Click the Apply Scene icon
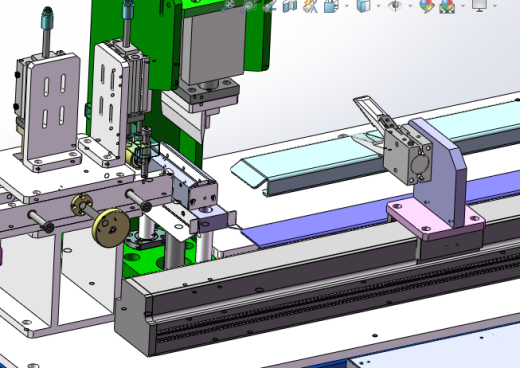The width and height of the screenshot is (520, 368). (447, 6)
